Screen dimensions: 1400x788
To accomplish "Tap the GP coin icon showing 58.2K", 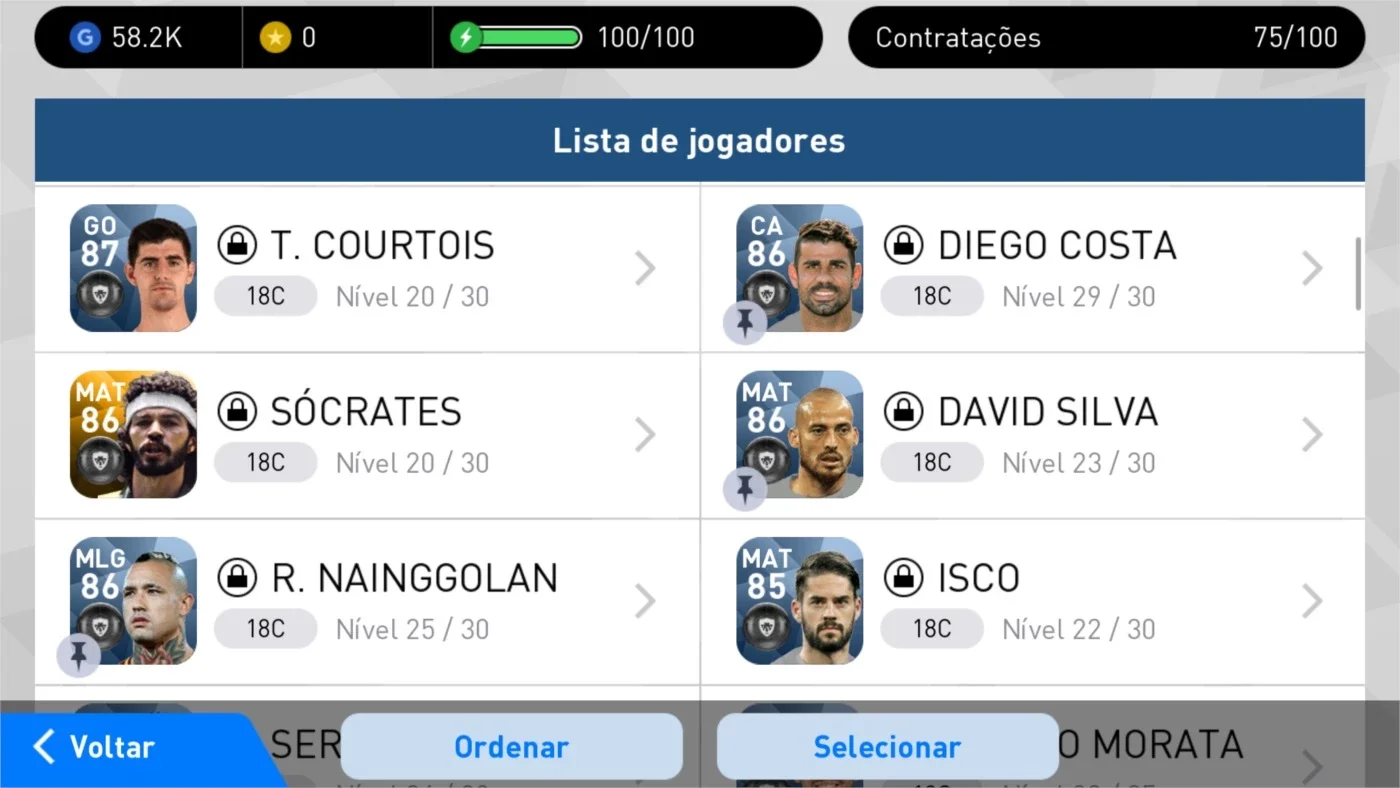I will pos(85,38).
